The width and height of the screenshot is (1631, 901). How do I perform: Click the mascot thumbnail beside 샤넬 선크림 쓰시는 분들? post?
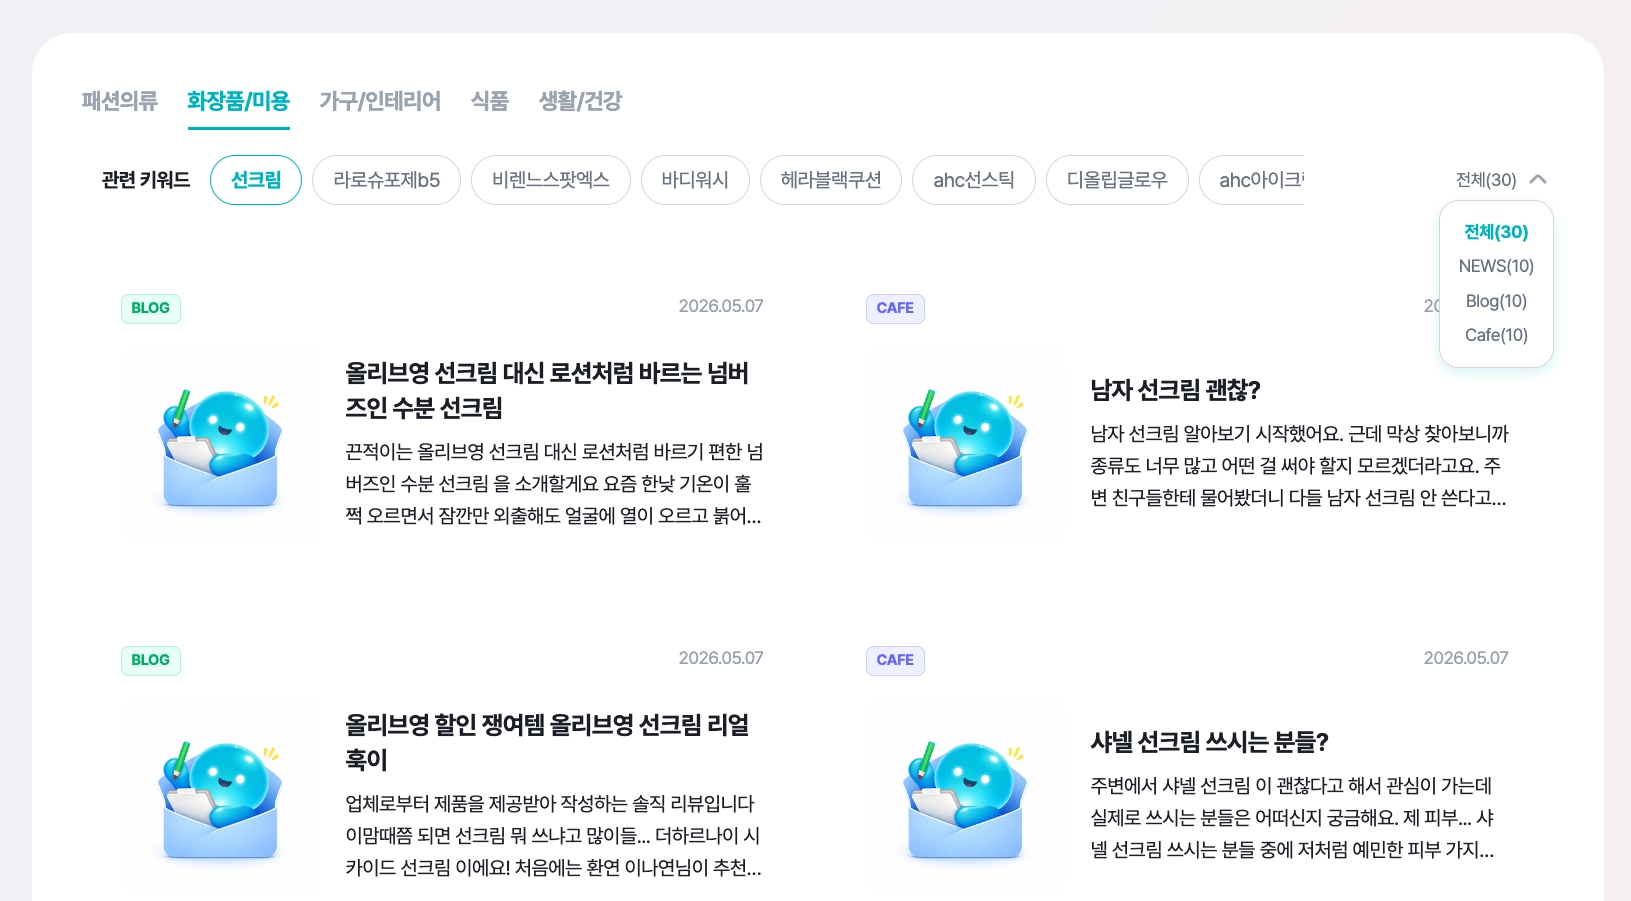(x=964, y=797)
